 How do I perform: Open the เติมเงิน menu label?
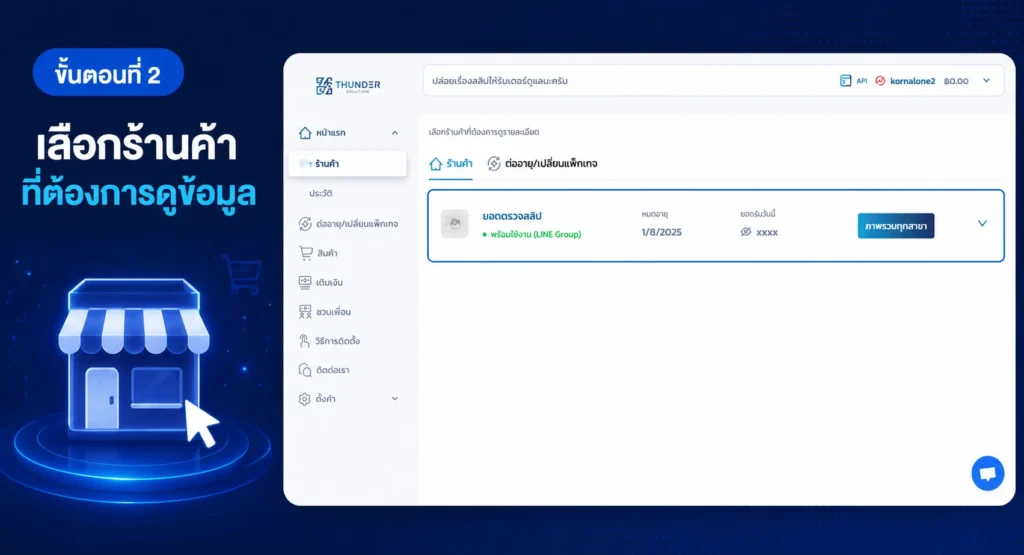(x=330, y=283)
